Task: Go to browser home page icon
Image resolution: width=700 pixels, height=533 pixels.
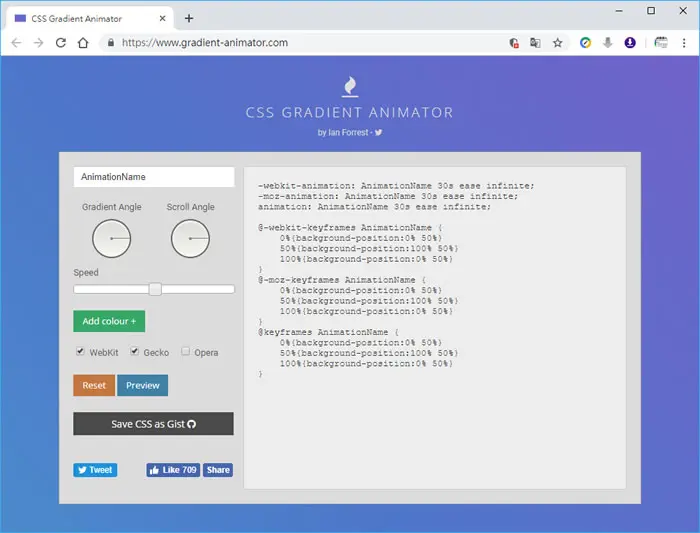Action: tap(83, 43)
